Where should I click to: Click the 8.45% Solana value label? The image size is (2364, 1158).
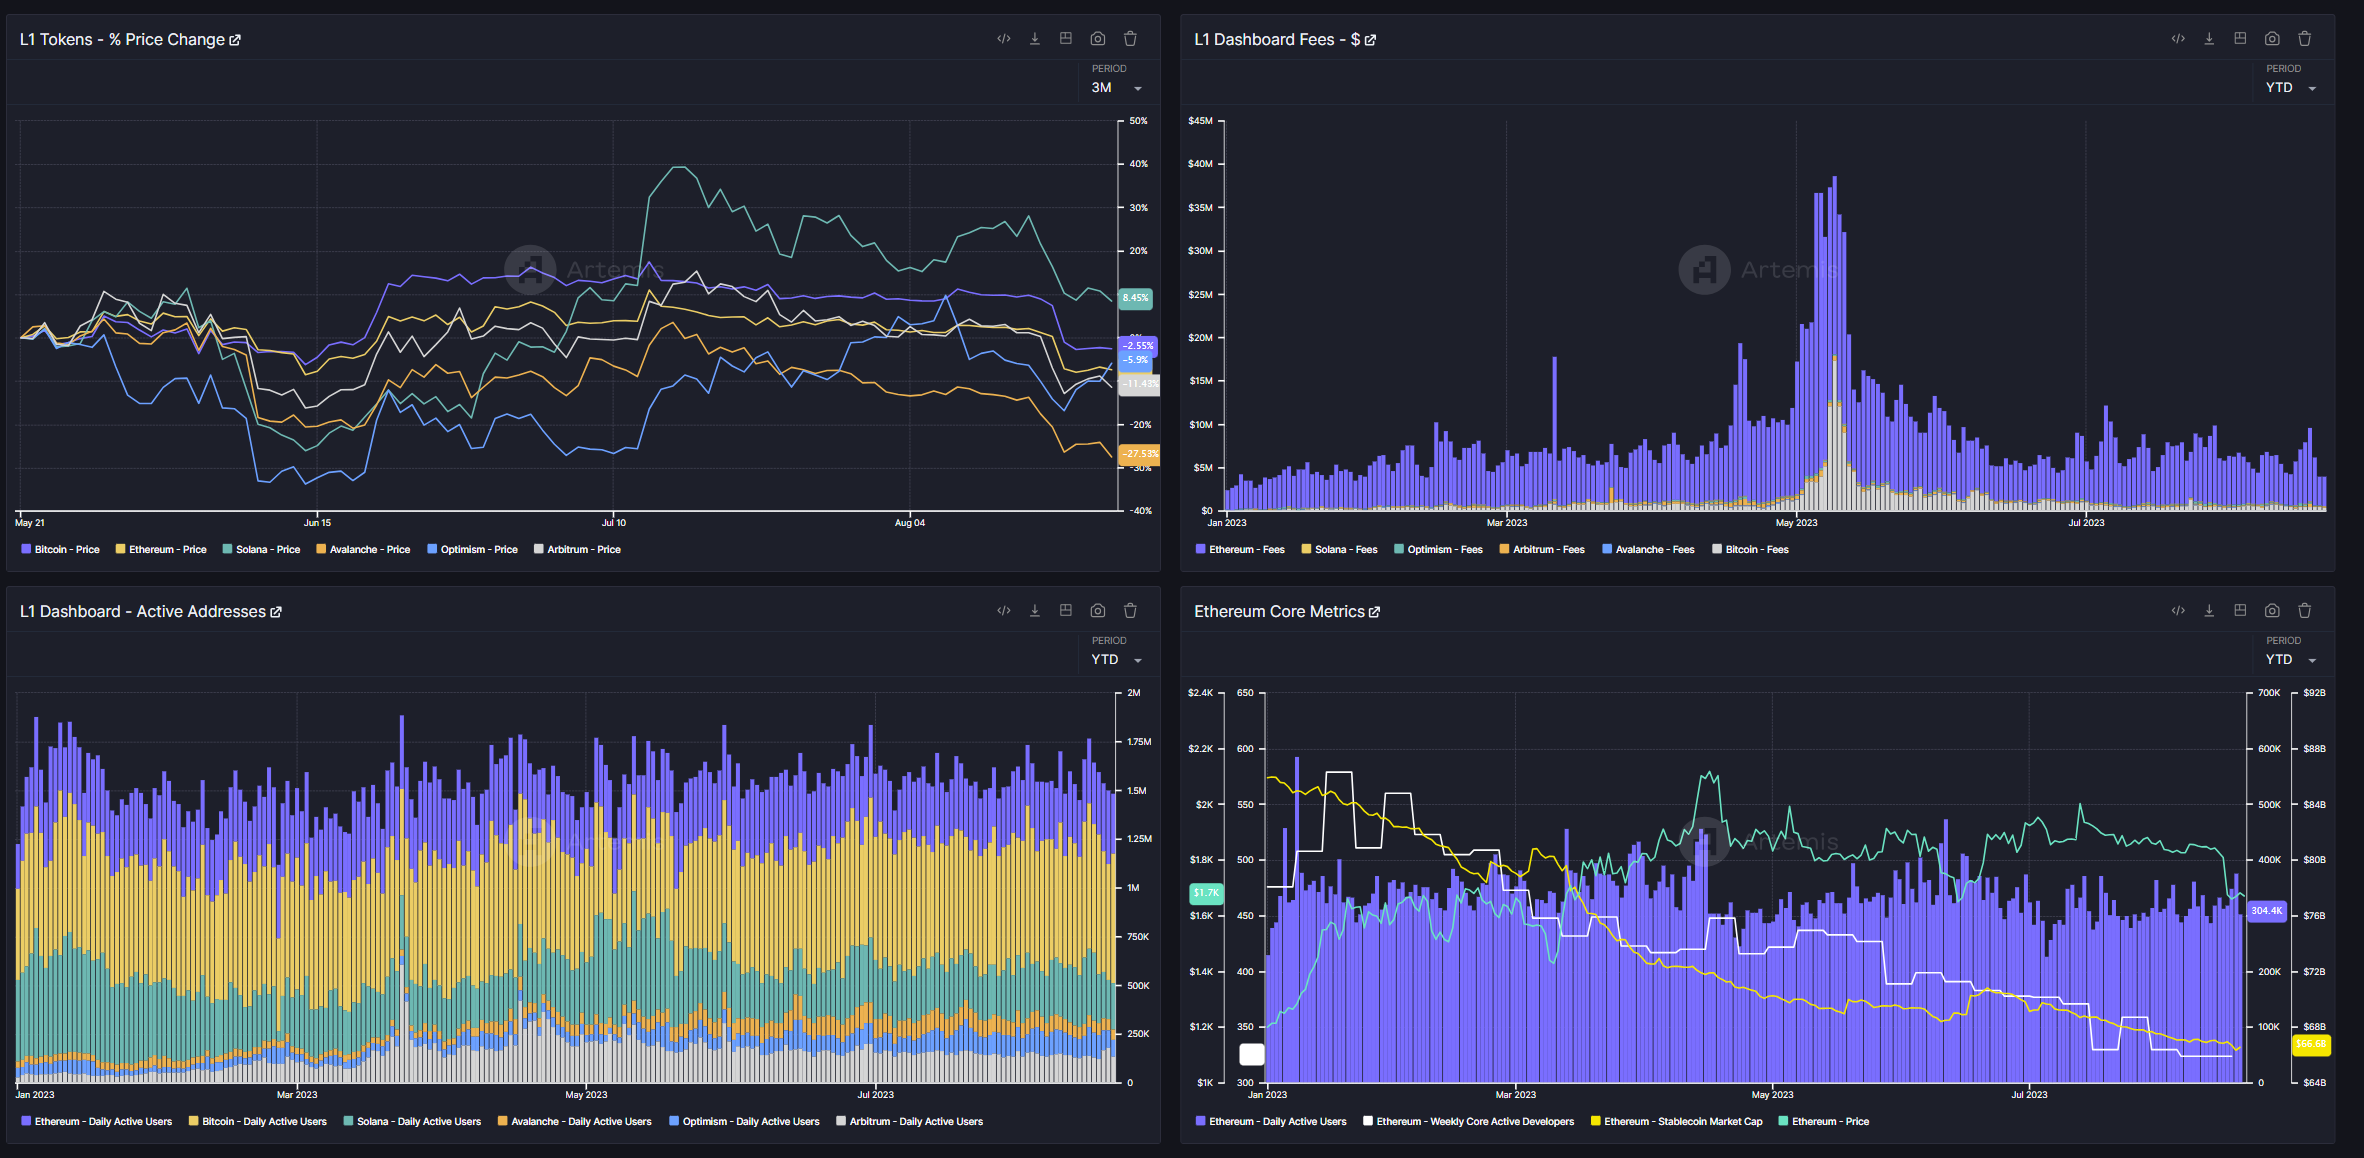click(x=1135, y=298)
